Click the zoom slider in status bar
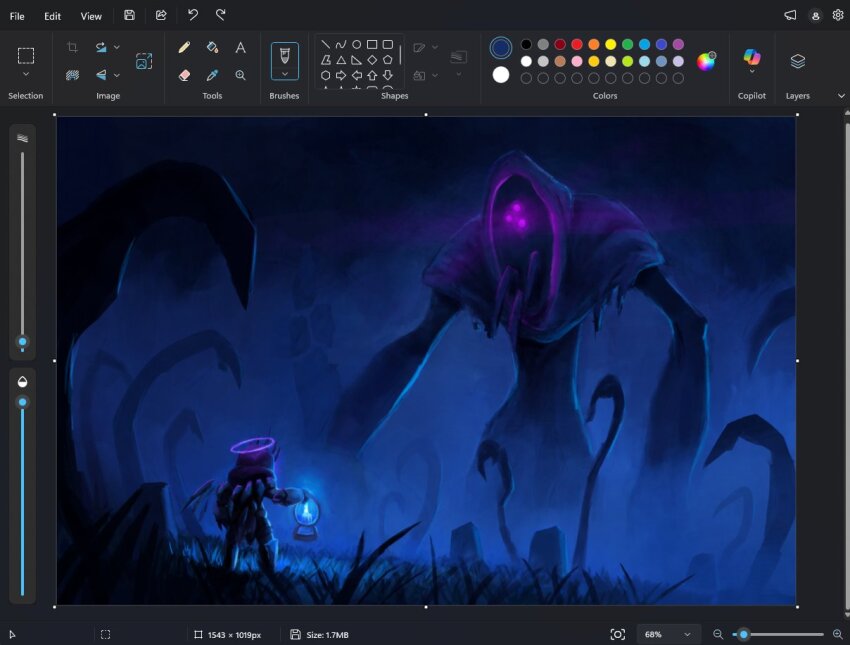The width and height of the screenshot is (850, 645). [x=777, y=634]
